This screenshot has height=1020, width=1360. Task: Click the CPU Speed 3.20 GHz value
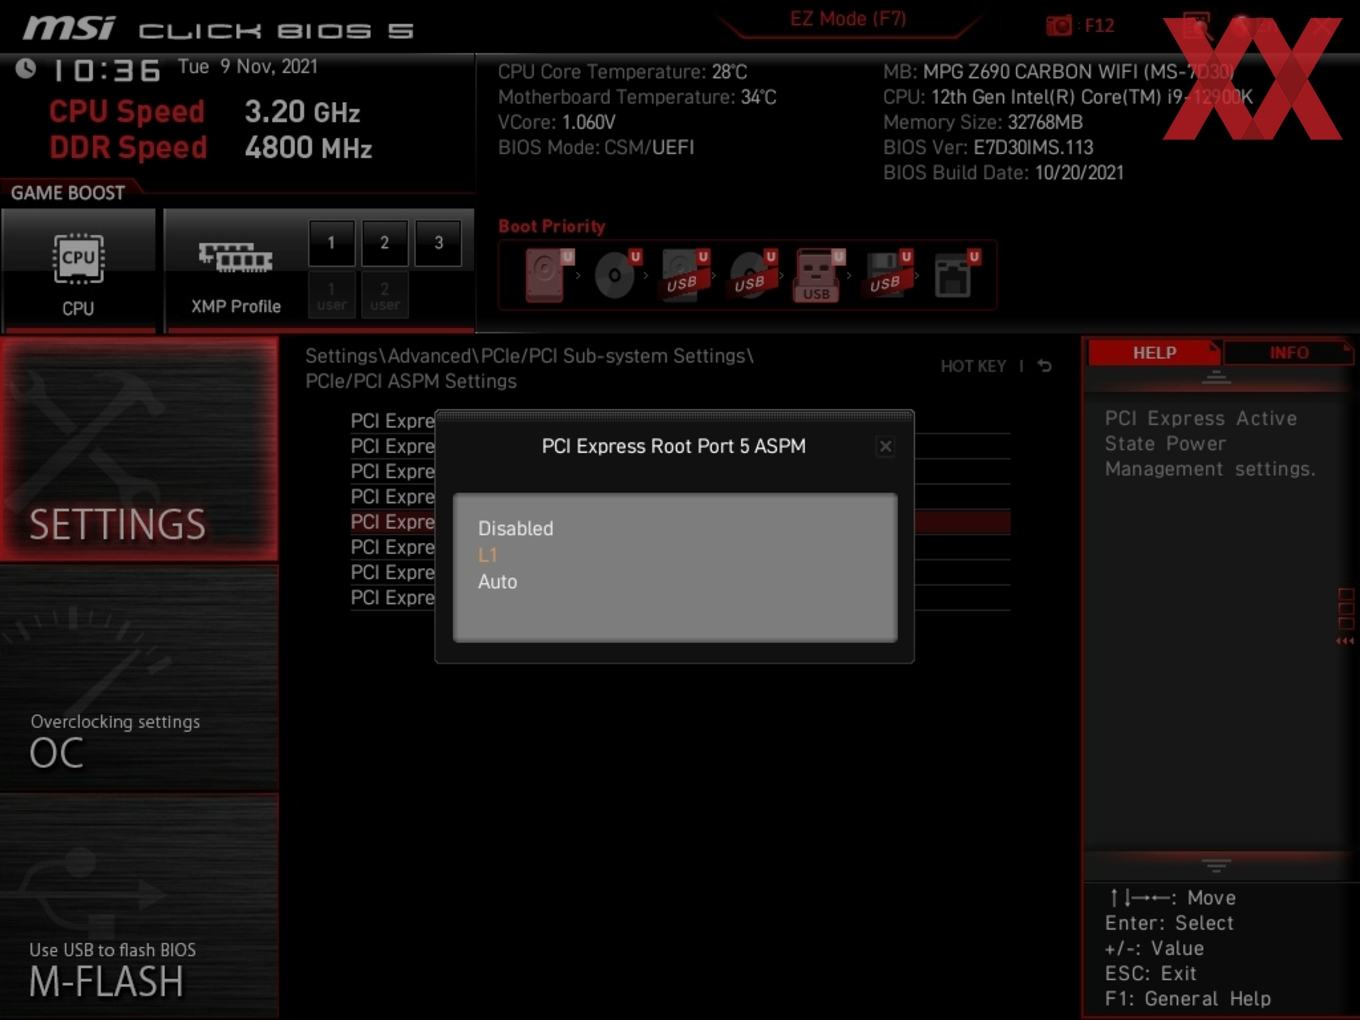click(x=302, y=112)
